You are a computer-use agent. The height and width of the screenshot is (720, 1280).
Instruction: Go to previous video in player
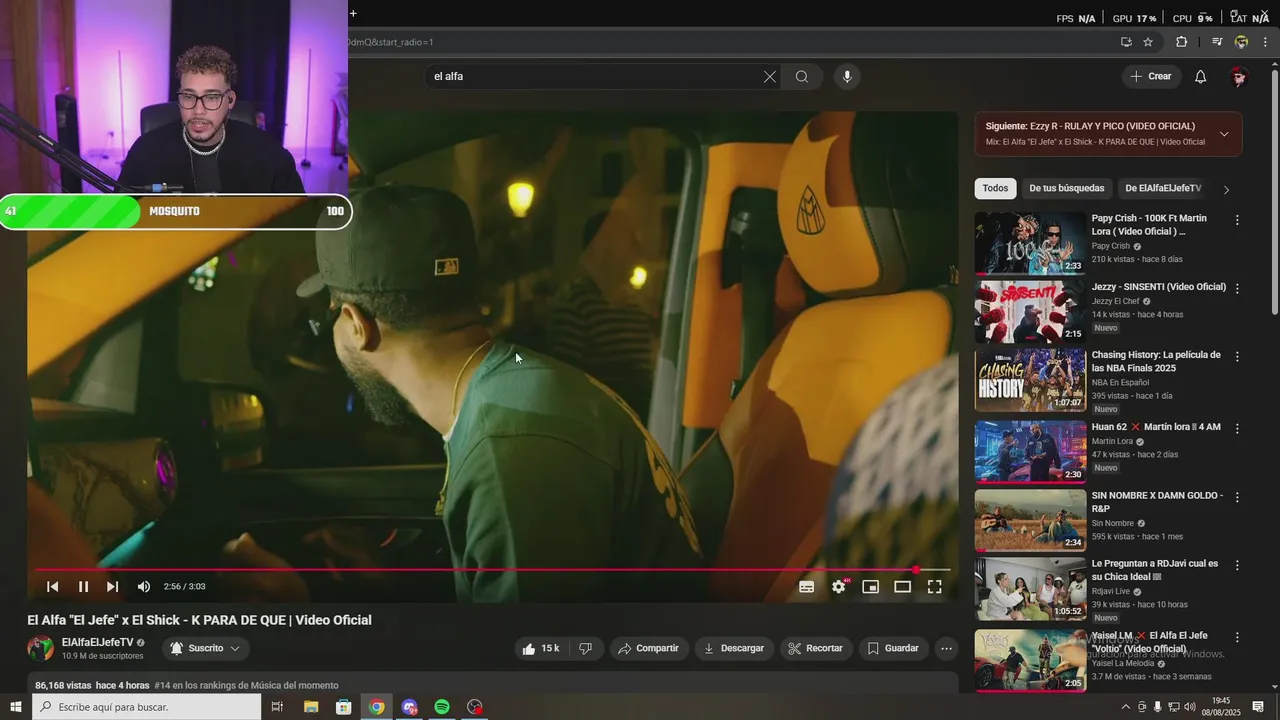click(53, 587)
